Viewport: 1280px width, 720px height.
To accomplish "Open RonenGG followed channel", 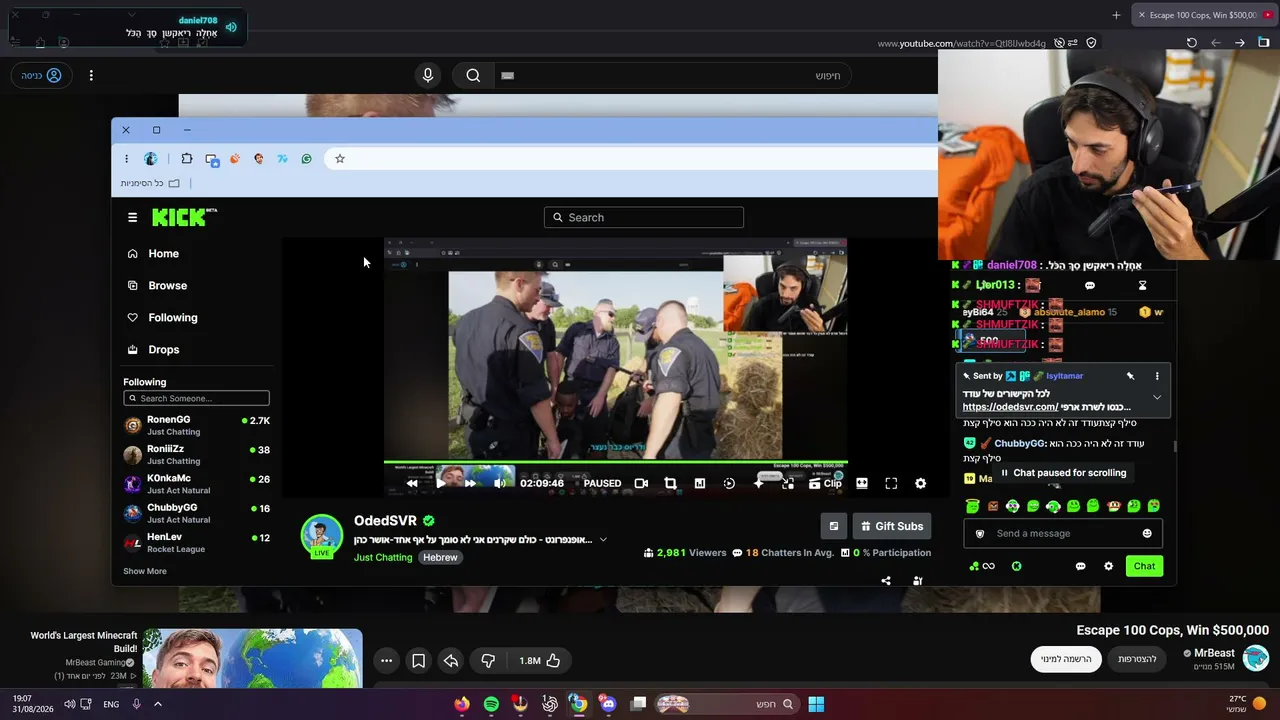I will pyautogui.click(x=196, y=425).
